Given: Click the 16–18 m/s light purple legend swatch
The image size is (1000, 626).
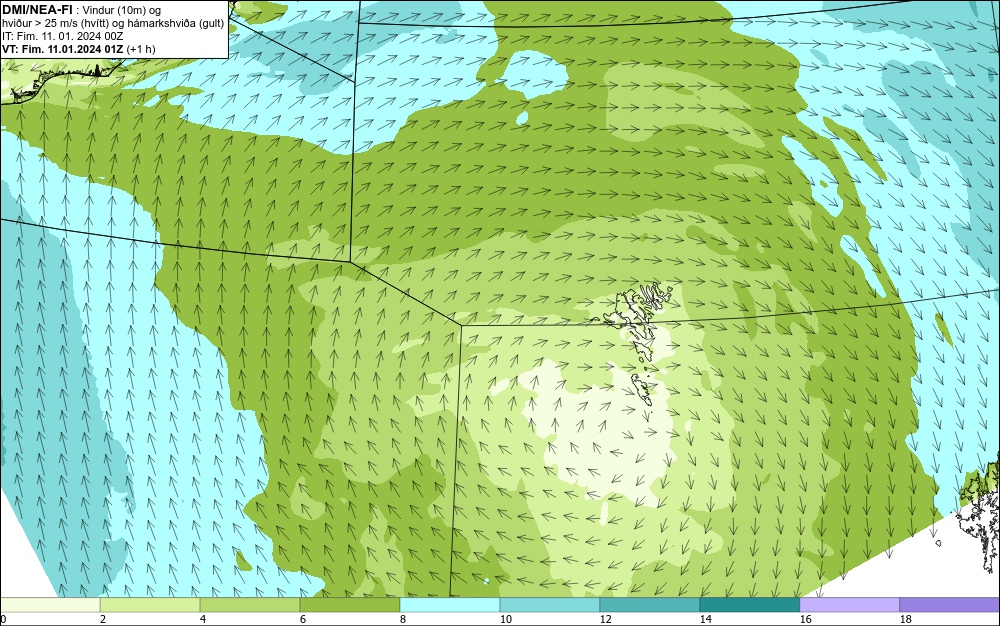Looking at the screenshot, I should click(849, 604).
